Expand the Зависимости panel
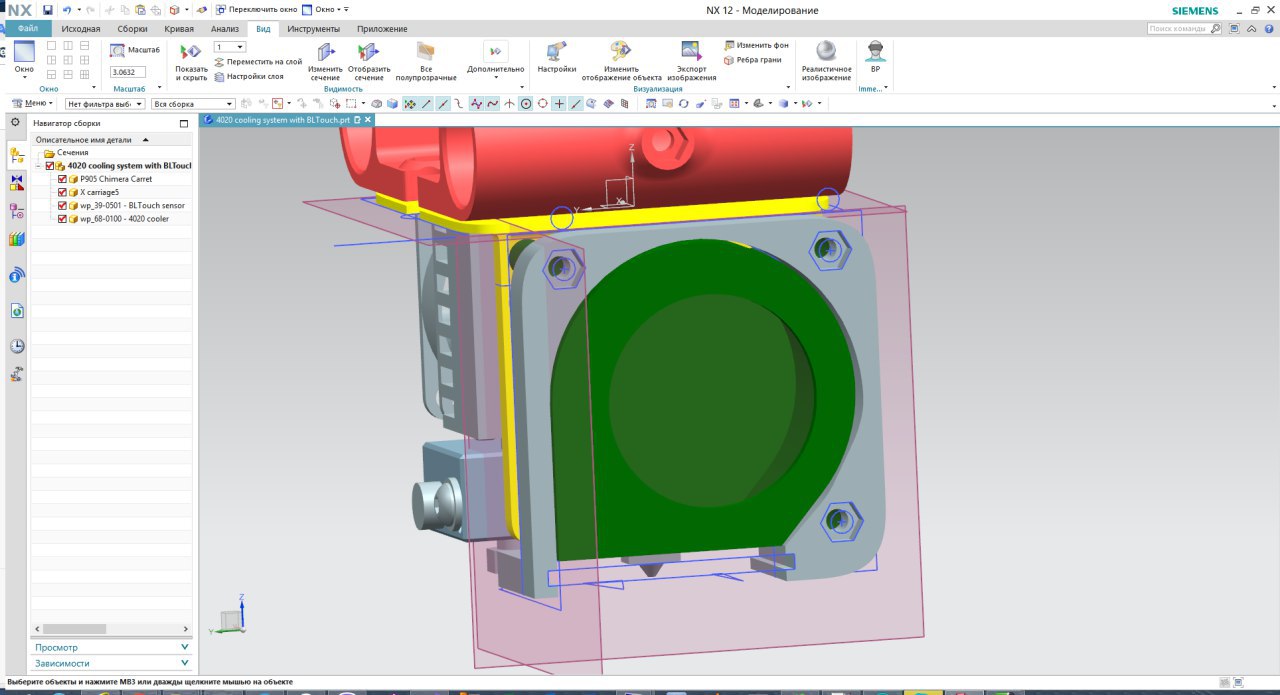Screen dimensions: 1280x695 point(112,663)
